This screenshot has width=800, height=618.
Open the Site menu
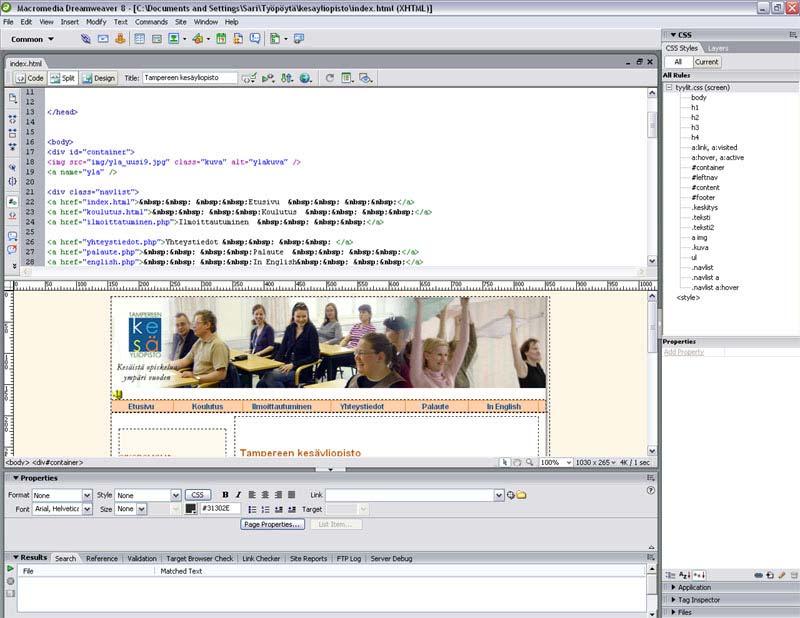click(181, 22)
